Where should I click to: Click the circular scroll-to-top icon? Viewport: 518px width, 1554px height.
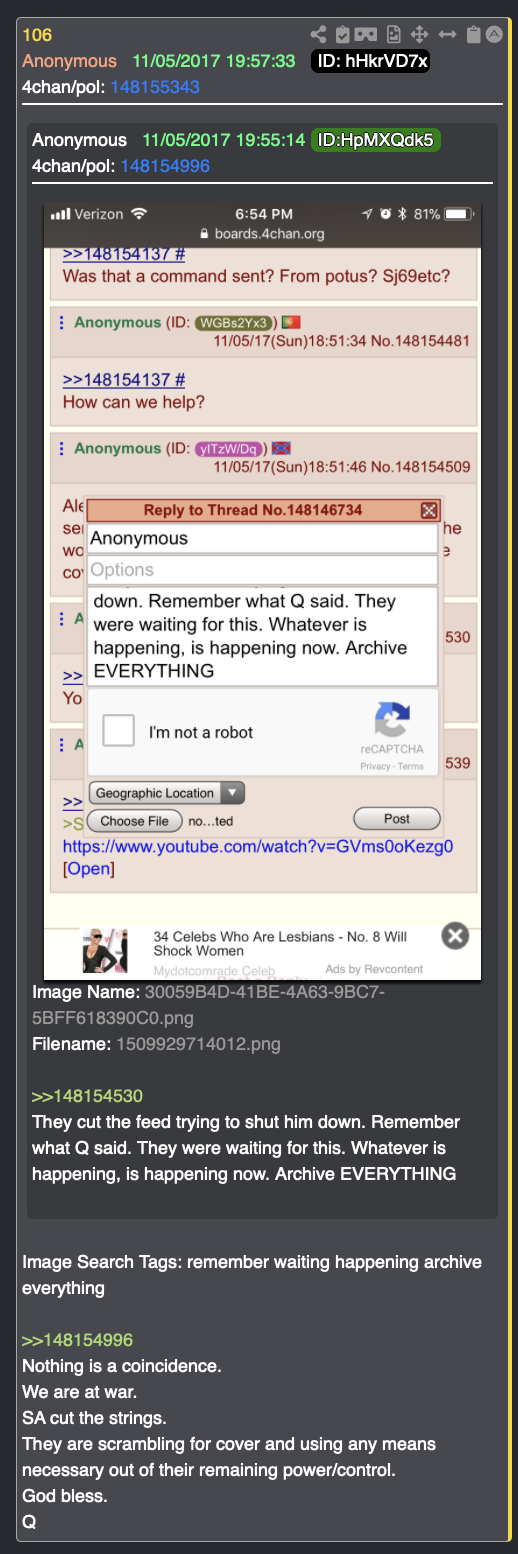pos(494,35)
